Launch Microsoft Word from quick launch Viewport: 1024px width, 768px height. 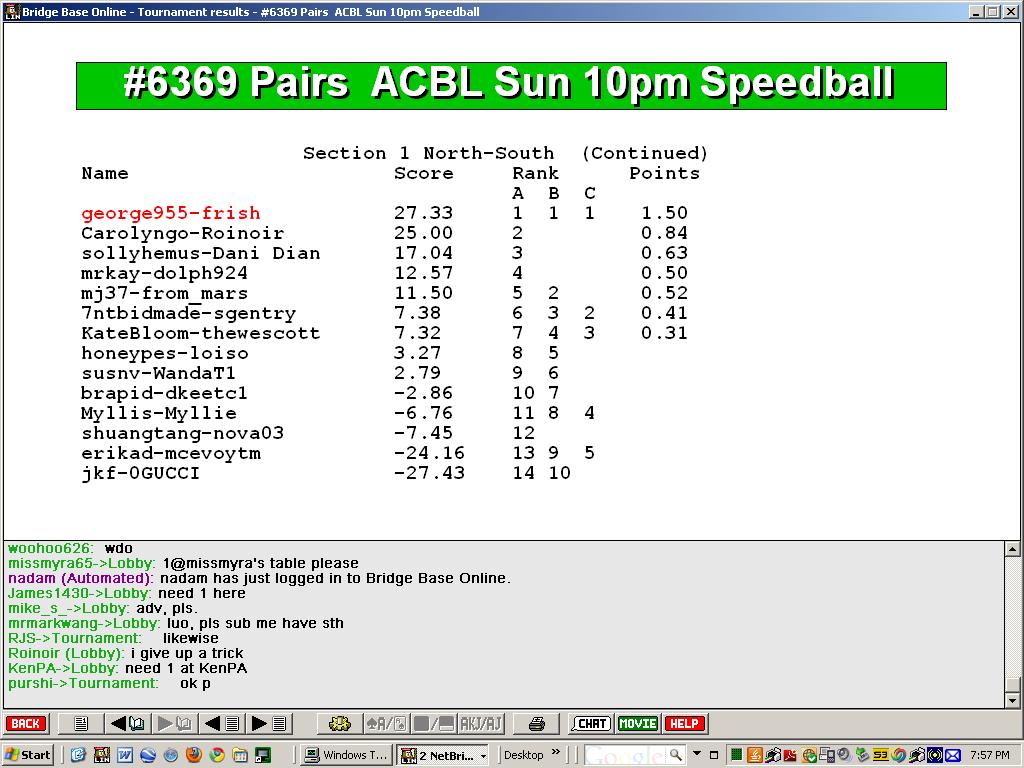point(125,755)
